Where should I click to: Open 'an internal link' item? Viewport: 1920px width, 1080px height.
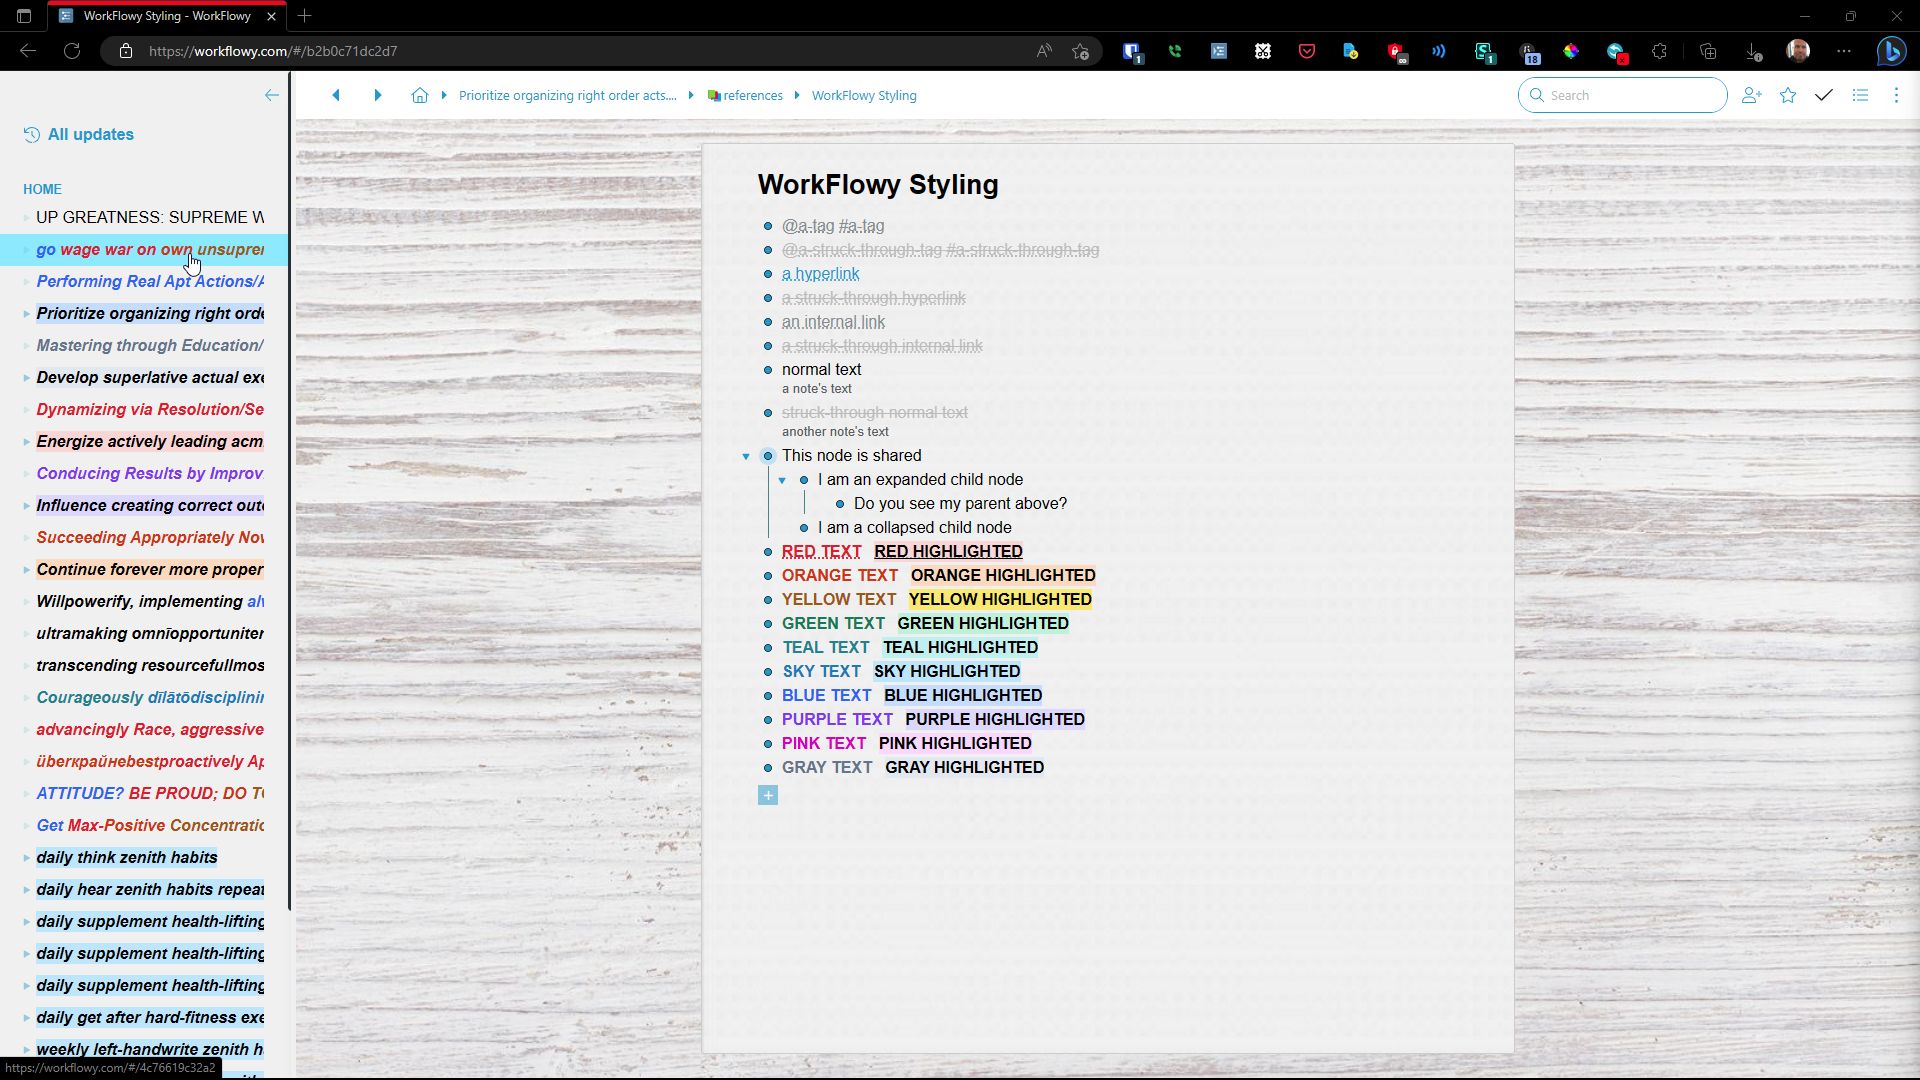[833, 322]
